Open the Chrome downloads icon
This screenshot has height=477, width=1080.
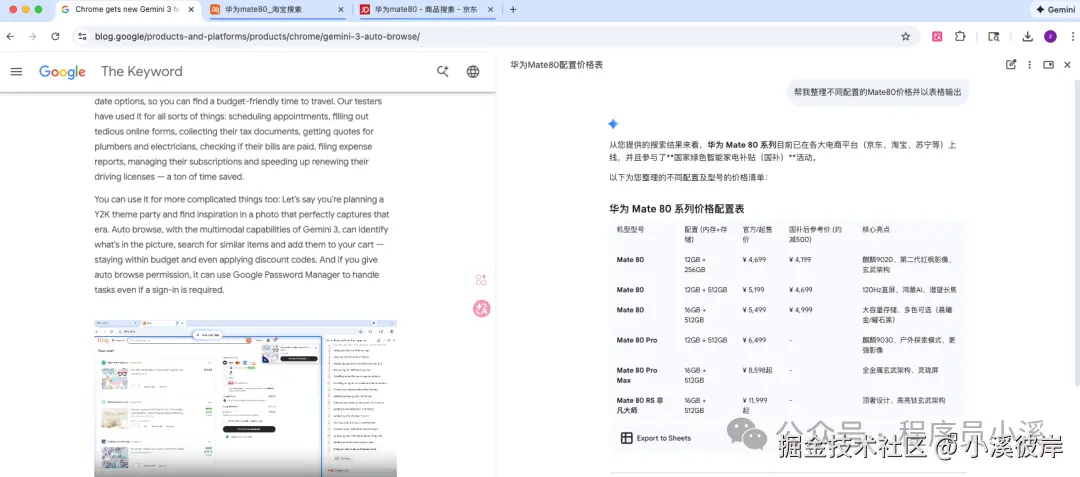tap(1027, 36)
